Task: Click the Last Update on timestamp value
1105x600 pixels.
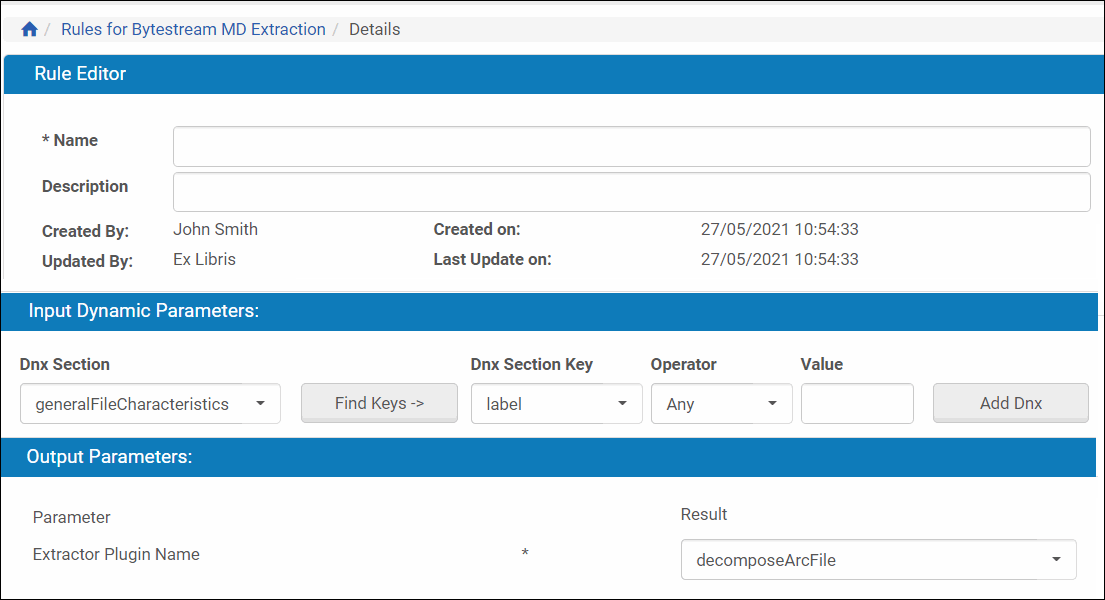Action: tap(779, 260)
